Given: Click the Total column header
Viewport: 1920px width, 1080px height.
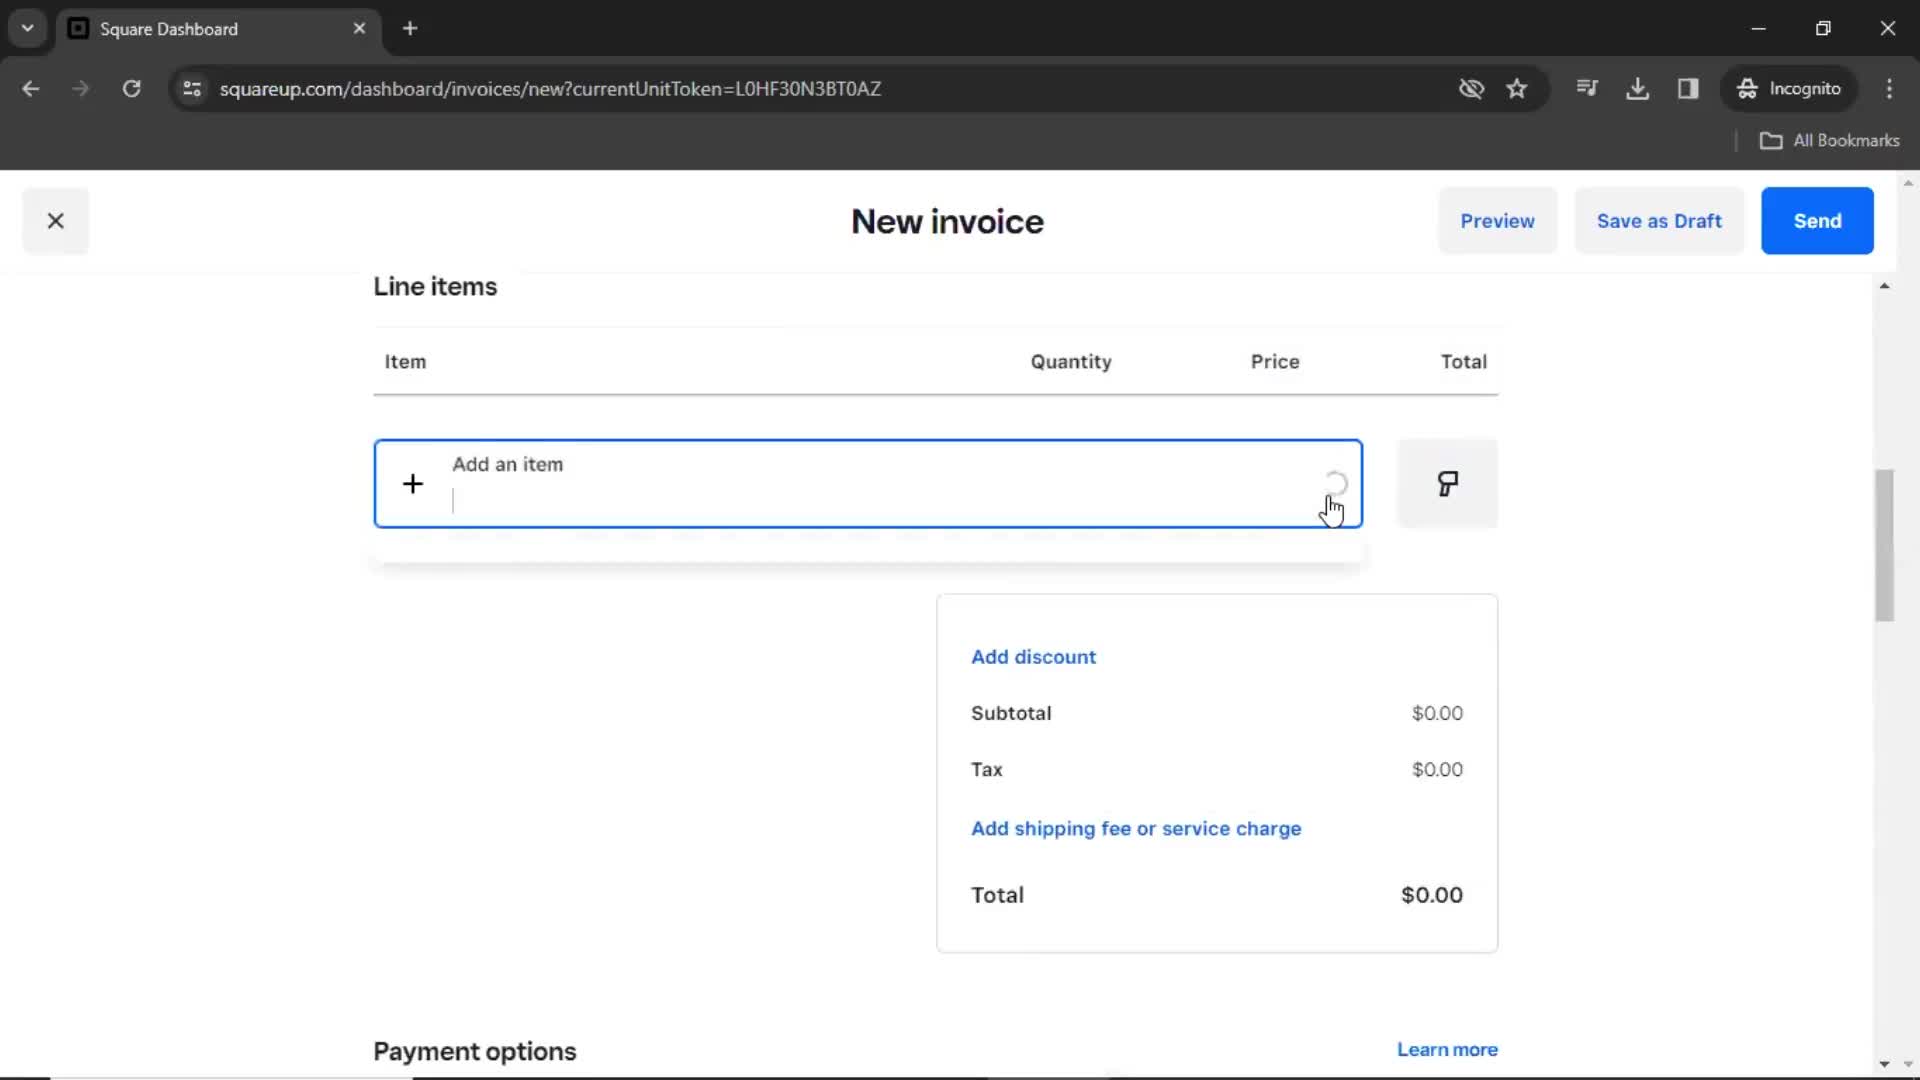Looking at the screenshot, I should [1463, 362].
